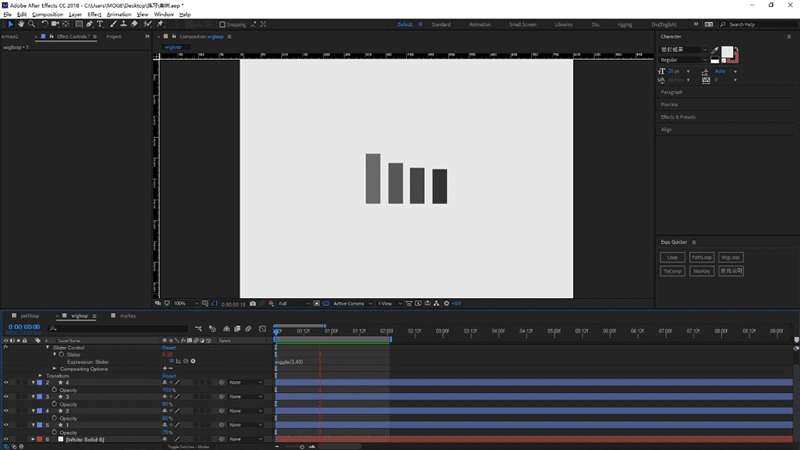Hide layer 4 named 2 with eye toggle
Image resolution: width=800 pixels, height=450 pixels.
click(x=6, y=411)
